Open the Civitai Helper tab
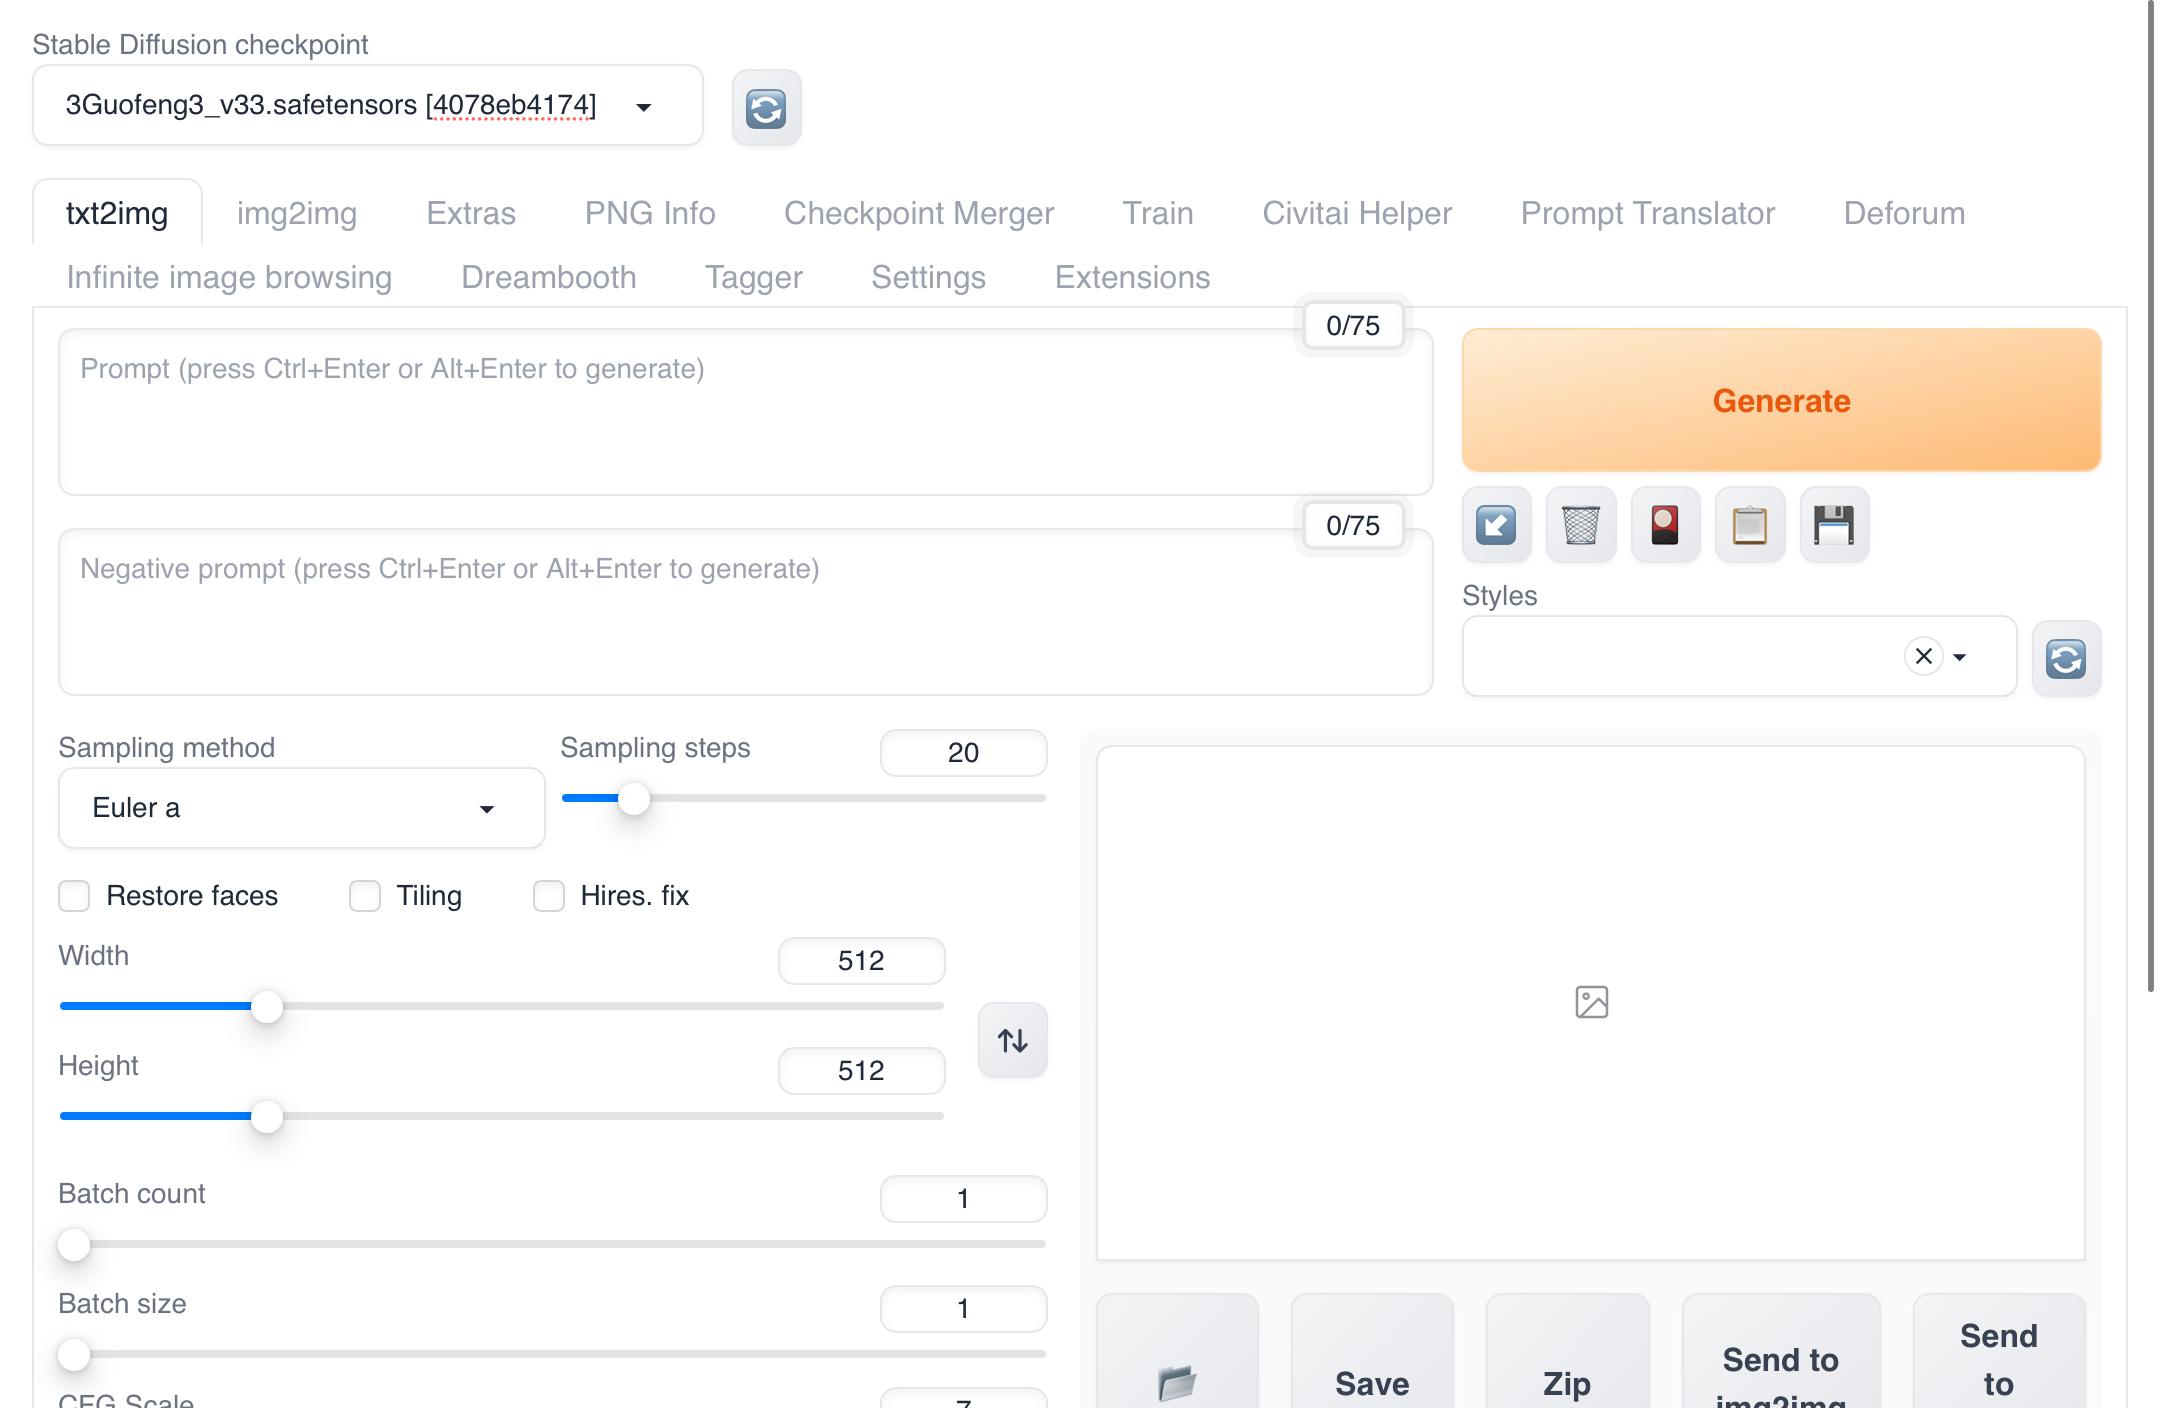 [1356, 213]
